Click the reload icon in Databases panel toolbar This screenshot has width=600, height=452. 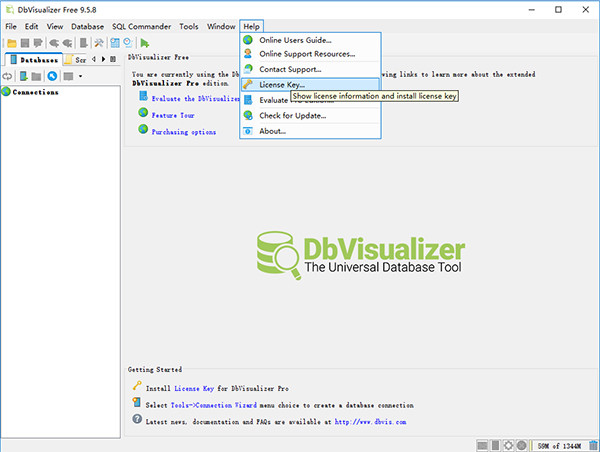(6, 76)
